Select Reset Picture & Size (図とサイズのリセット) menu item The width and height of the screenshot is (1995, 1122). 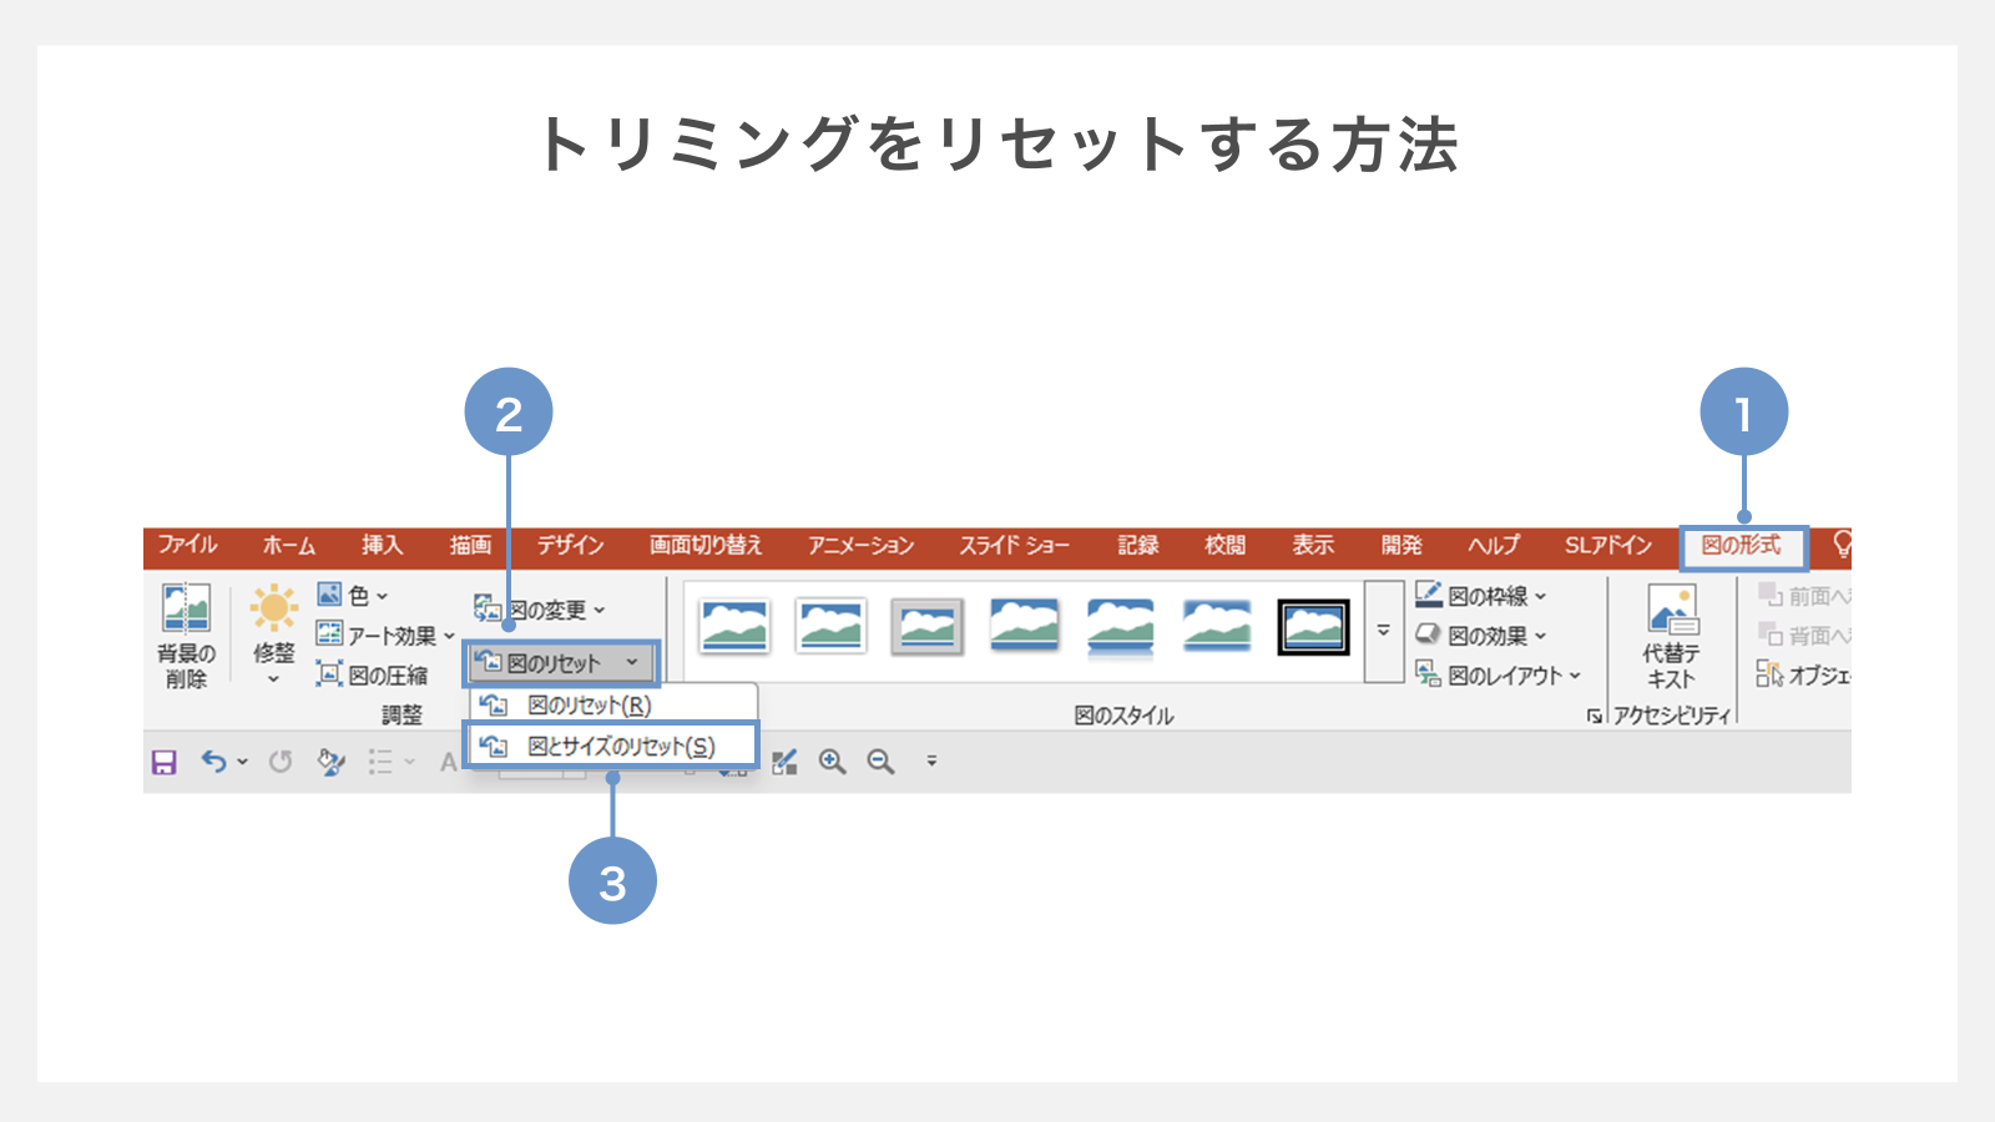click(x=610, y=746)
